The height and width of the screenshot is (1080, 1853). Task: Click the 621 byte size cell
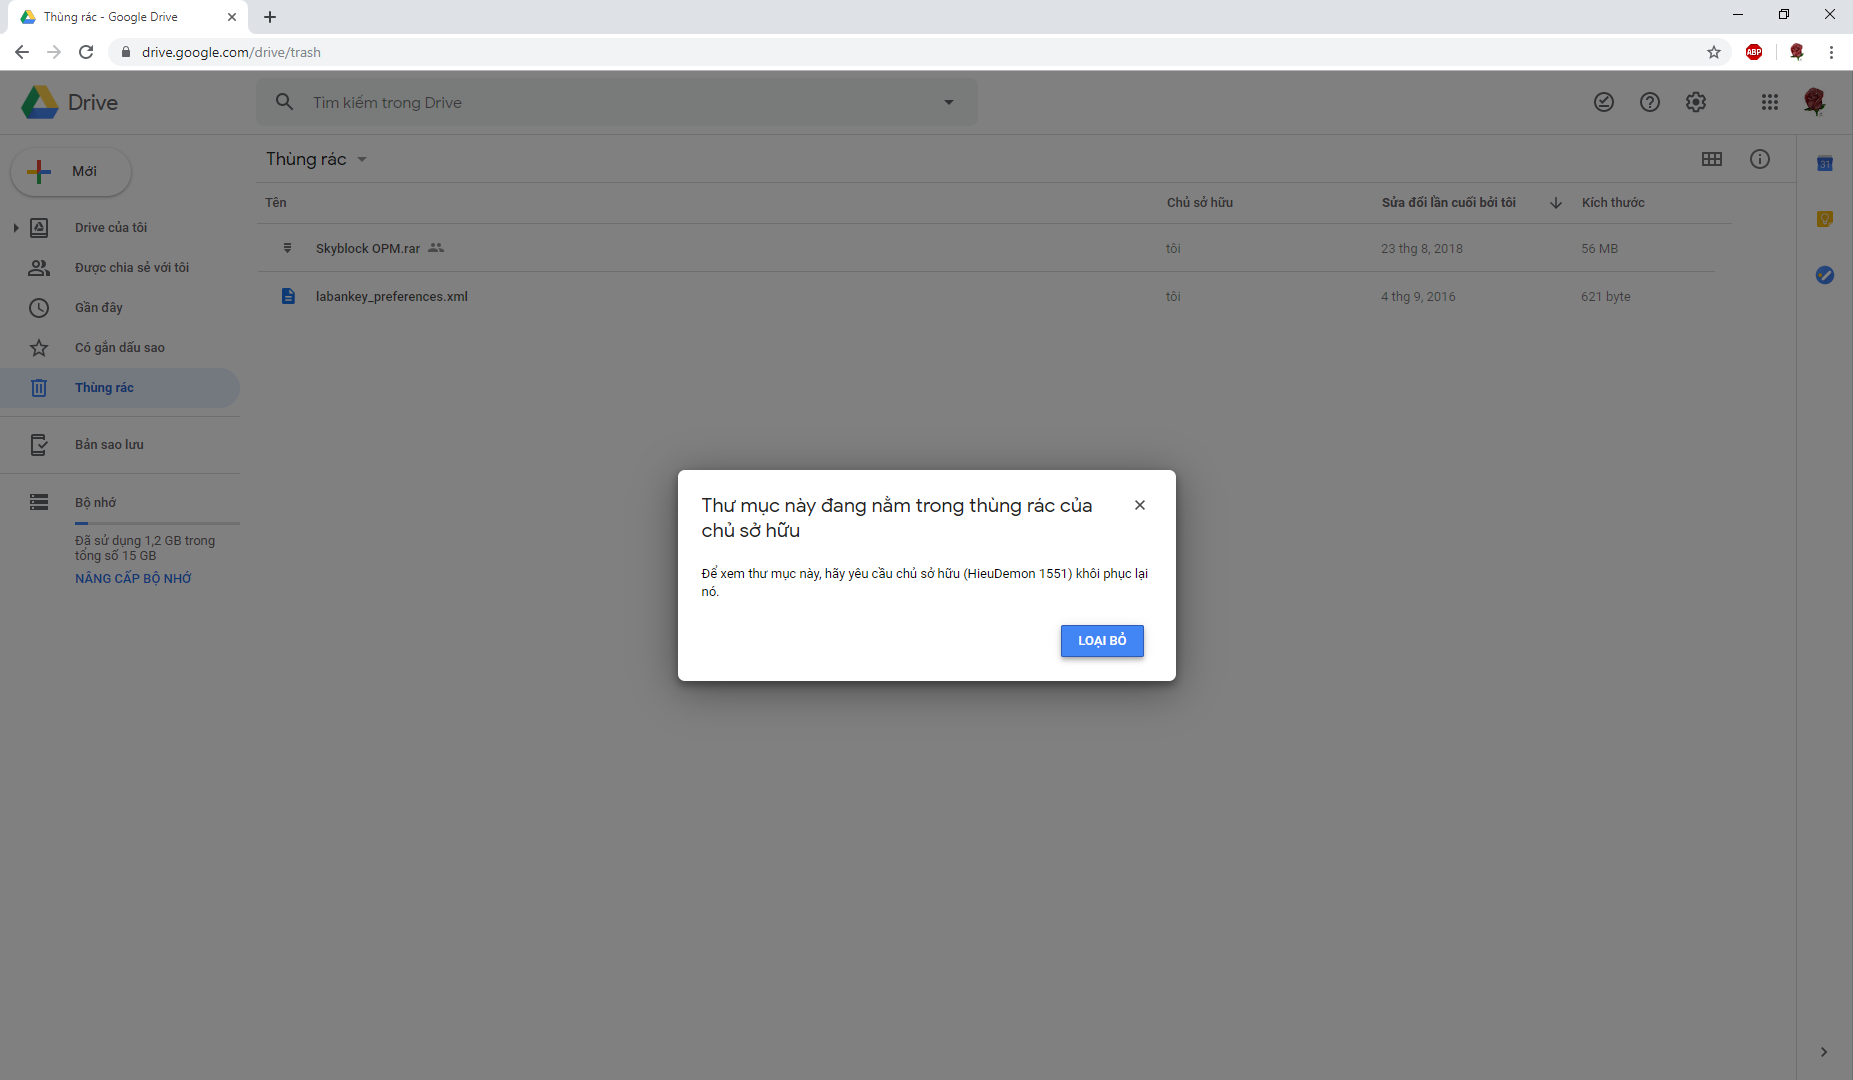(x=1605, y=297)
